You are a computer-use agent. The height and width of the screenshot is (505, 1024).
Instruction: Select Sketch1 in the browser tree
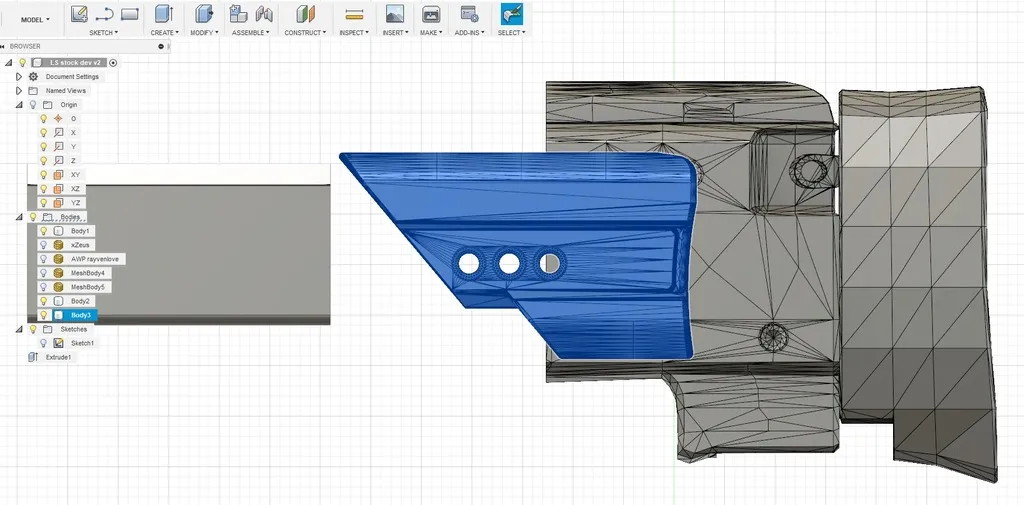(x=82, y=343)
